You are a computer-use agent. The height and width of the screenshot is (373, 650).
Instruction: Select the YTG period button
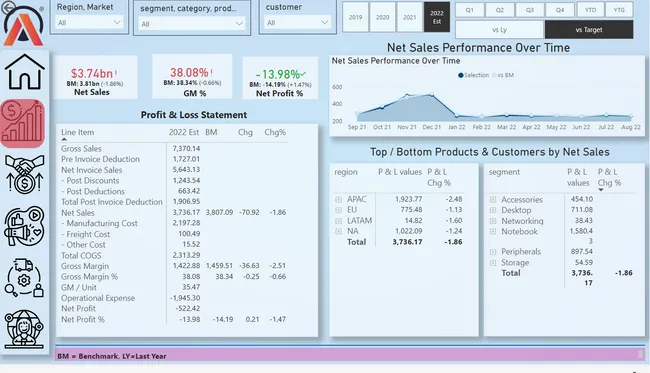pyautogui.click(x=619, y=10)
